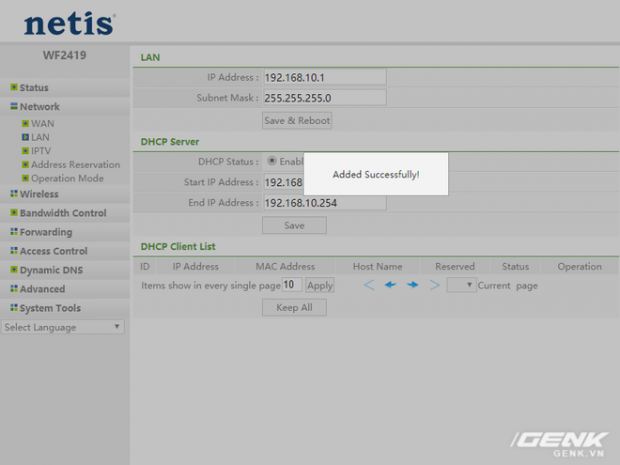Open the Operation Mode page
620x465 pixels.
(x=67, y=179)
